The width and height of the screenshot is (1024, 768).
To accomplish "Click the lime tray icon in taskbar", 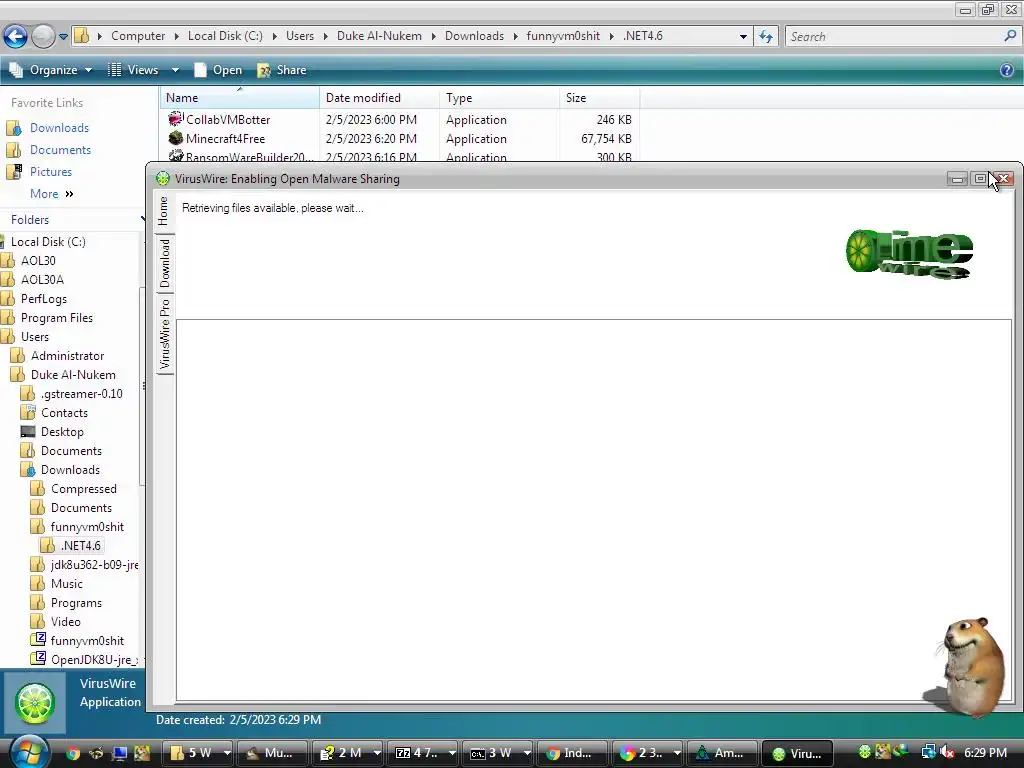I will tap(865, 752).
